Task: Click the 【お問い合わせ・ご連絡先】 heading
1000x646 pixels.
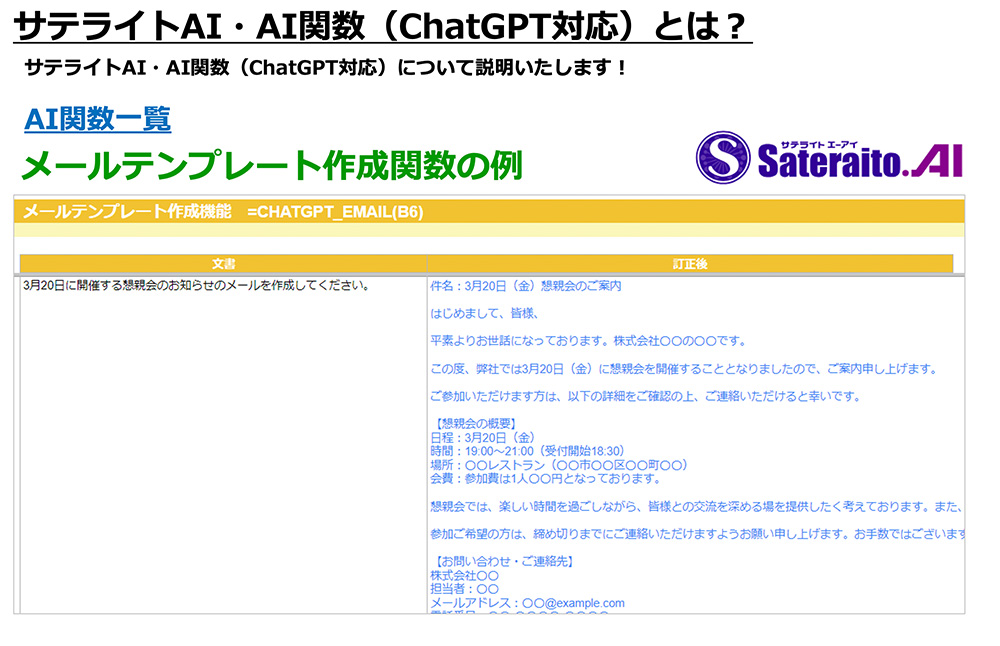Action: (504, 561)
